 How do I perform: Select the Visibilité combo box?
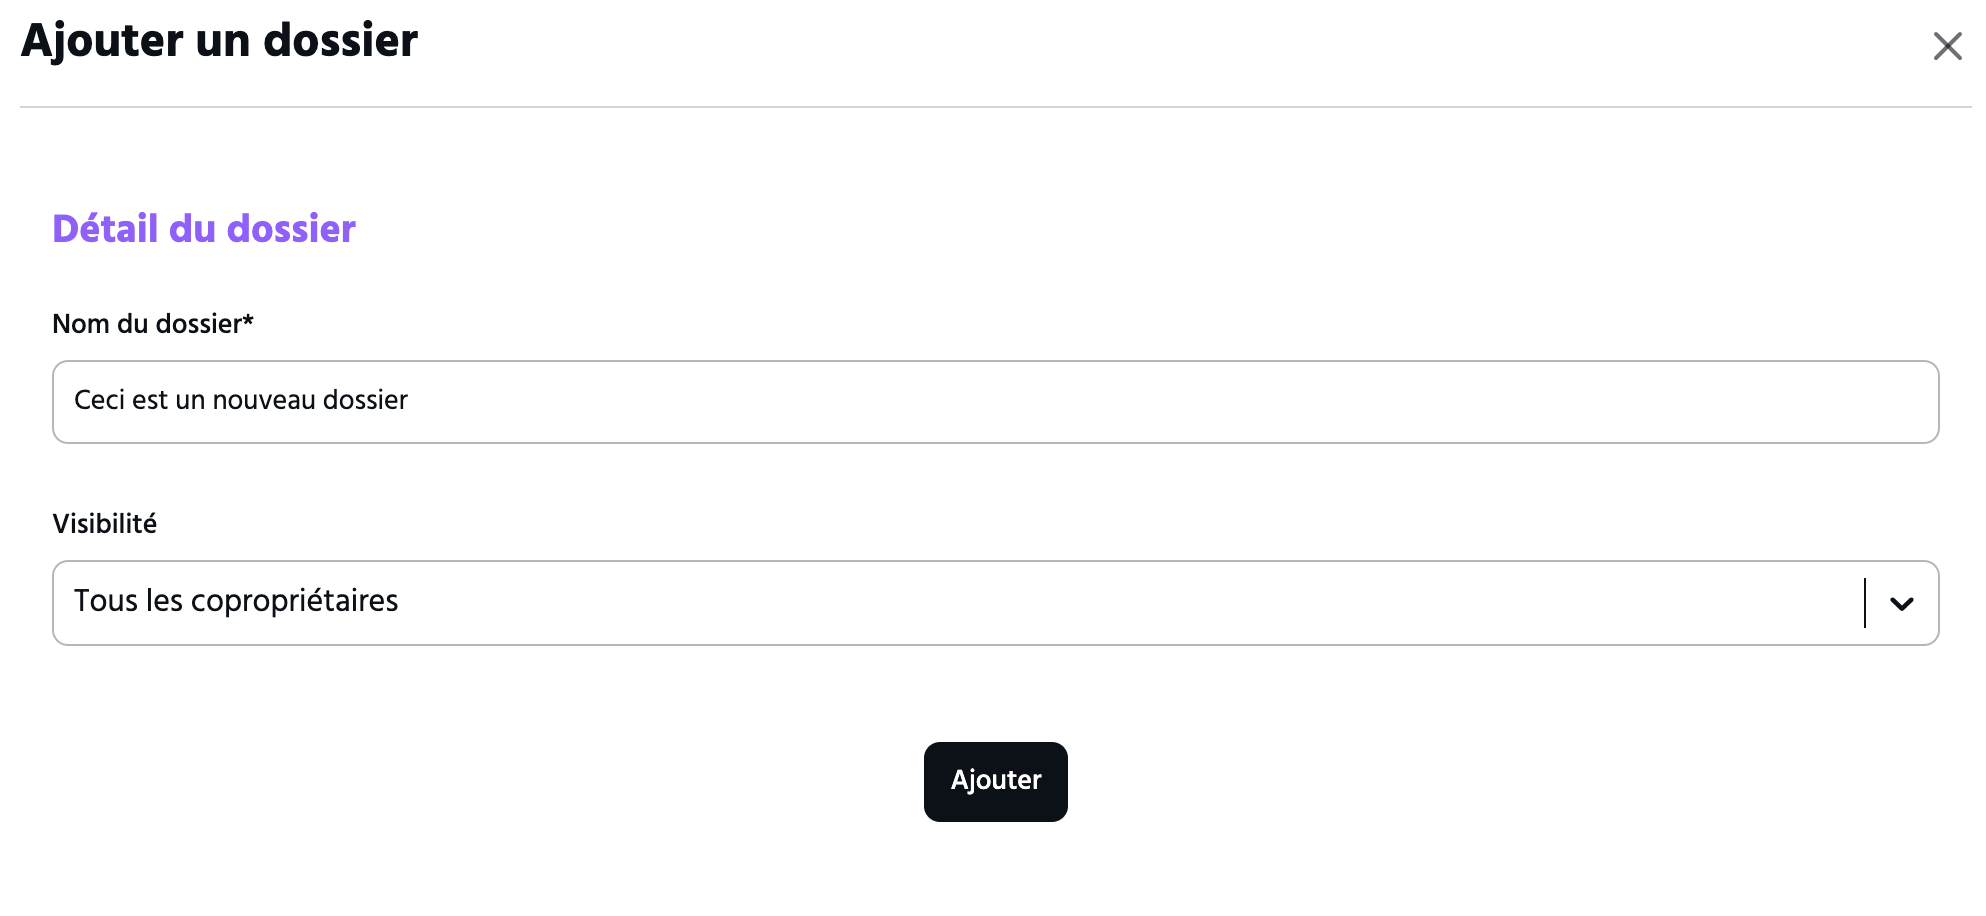[x=995, y=603]
